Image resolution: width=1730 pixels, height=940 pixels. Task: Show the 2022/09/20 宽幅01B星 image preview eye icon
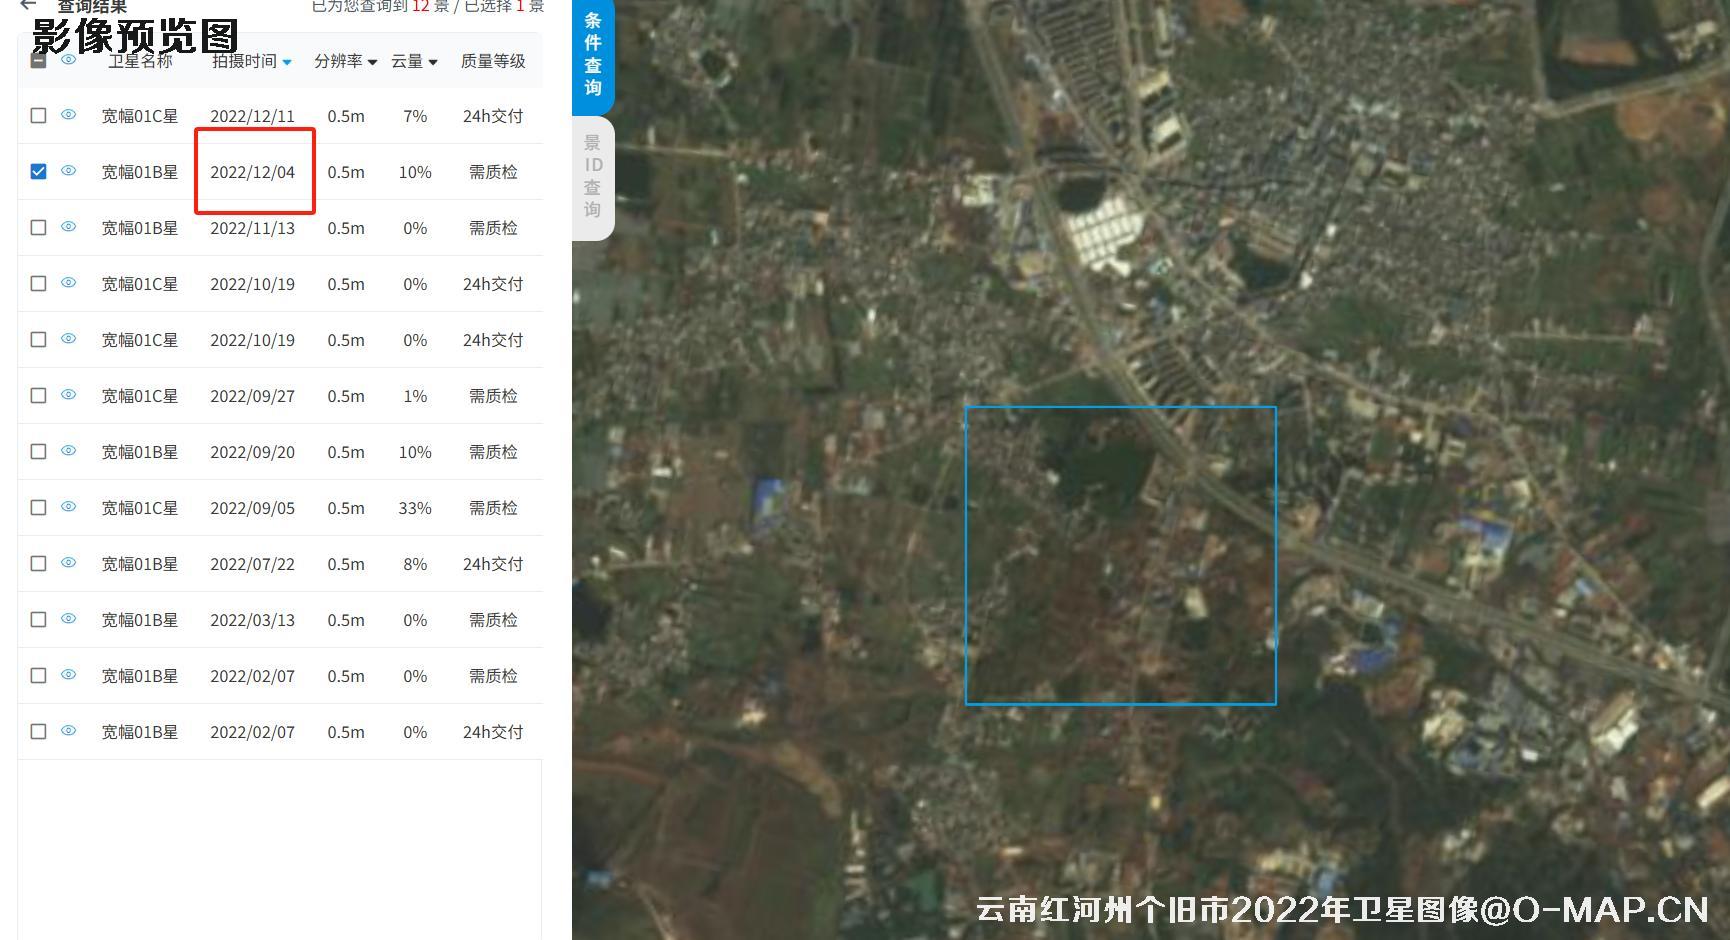pos(68,452)
